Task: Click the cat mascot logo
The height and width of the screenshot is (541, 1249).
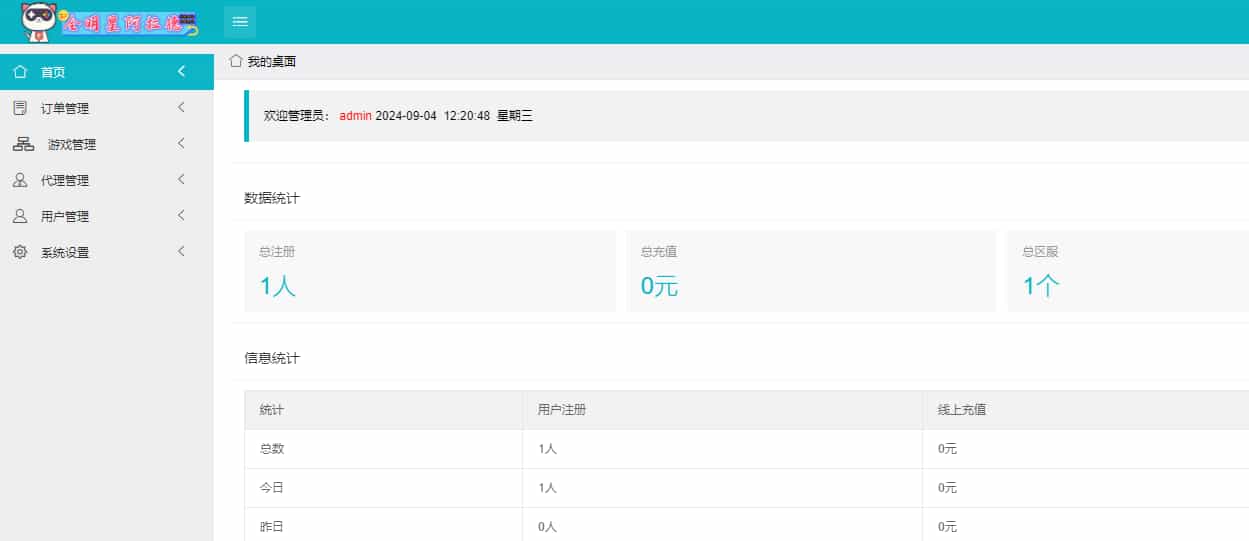Action: tap(40, 21)
